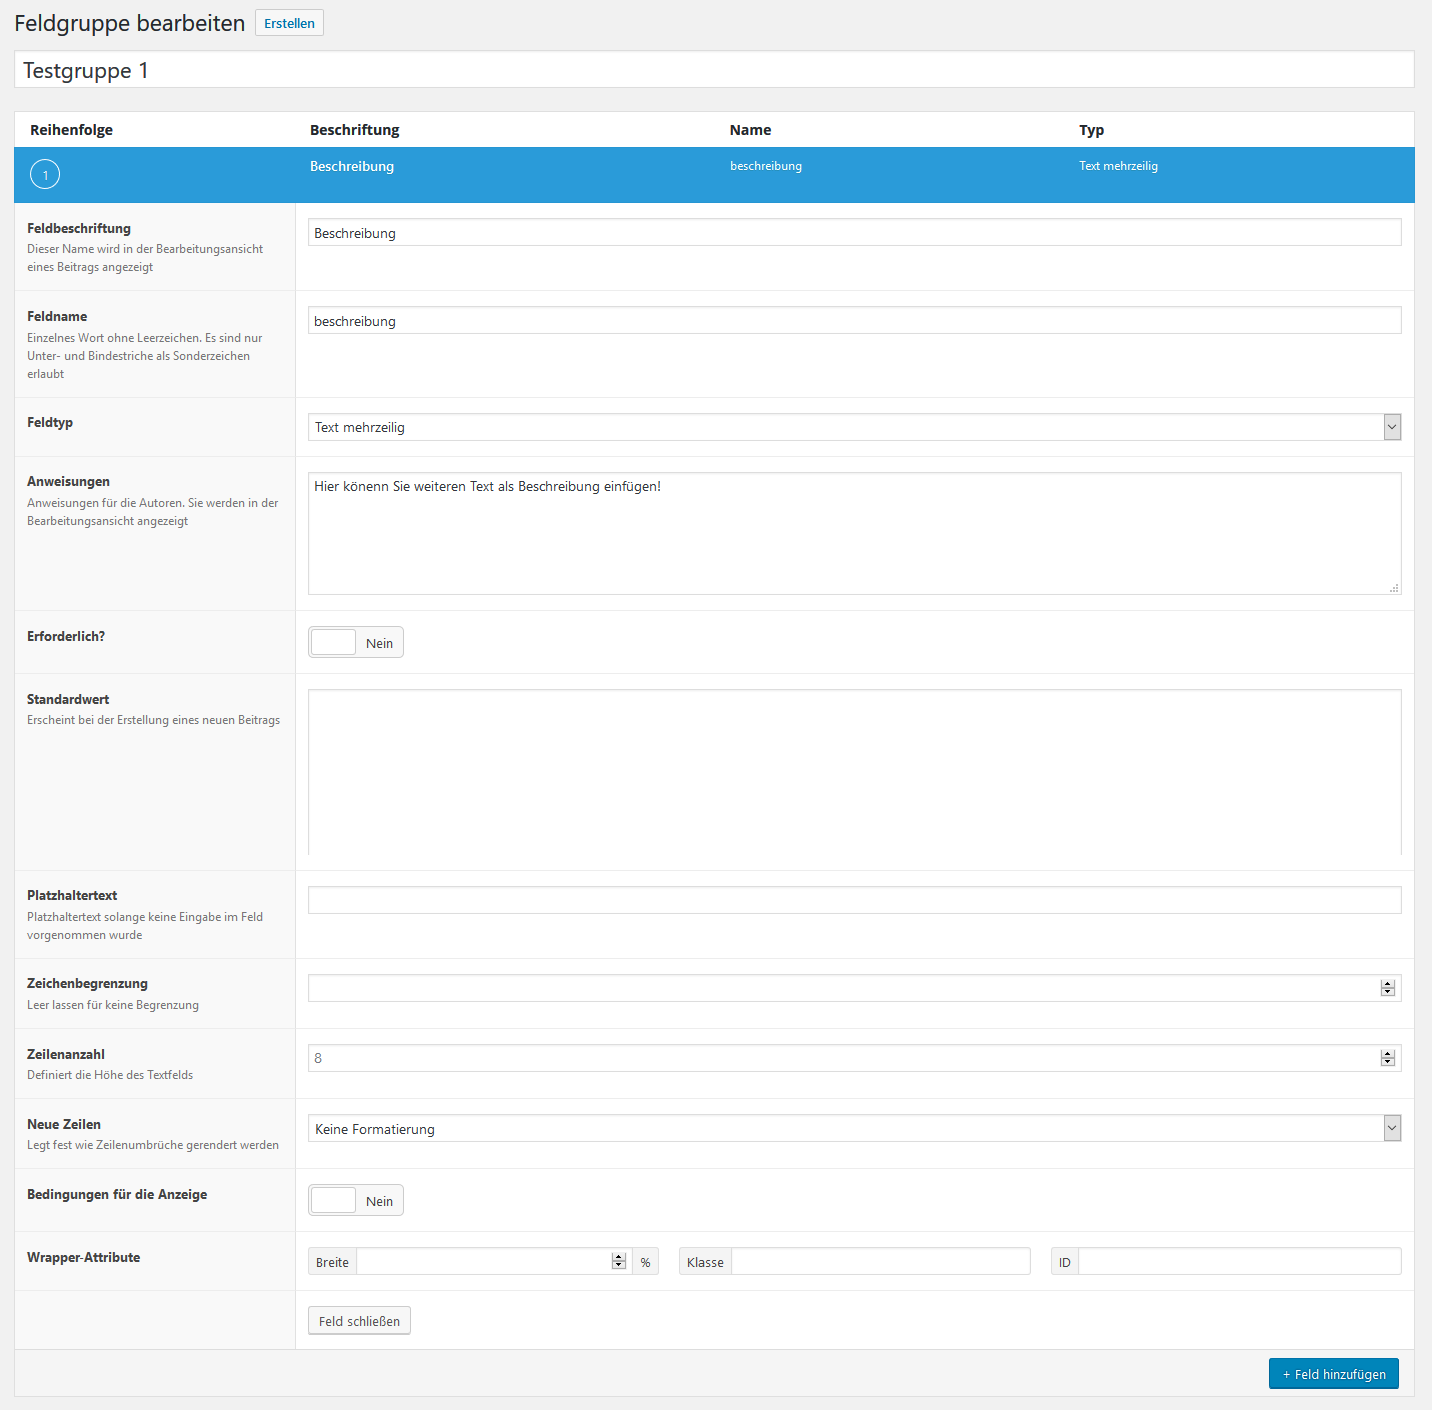Click the Reihenfolge column header
The height and width of the screenshot is (1410, 1432).
pos(71,130)
